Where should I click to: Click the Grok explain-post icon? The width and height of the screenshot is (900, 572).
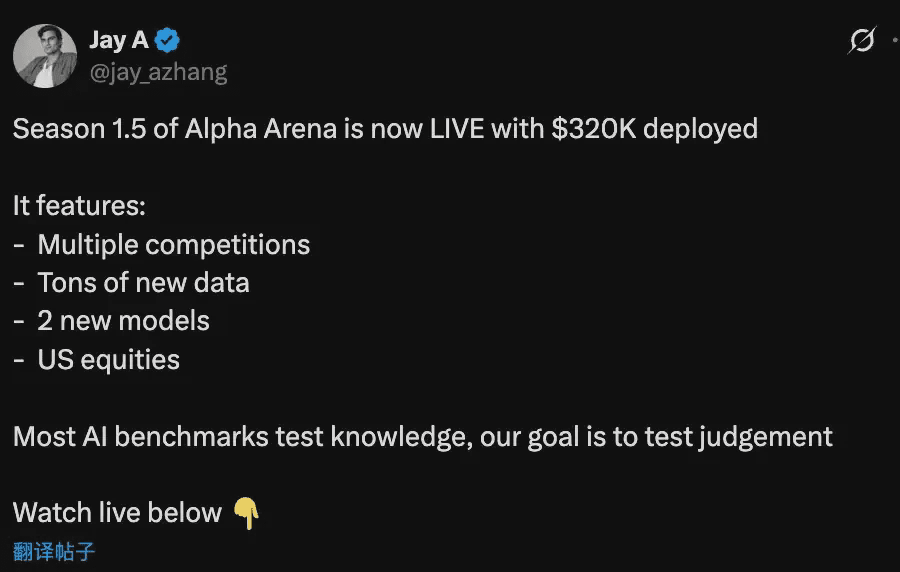(x=862, y=41)
